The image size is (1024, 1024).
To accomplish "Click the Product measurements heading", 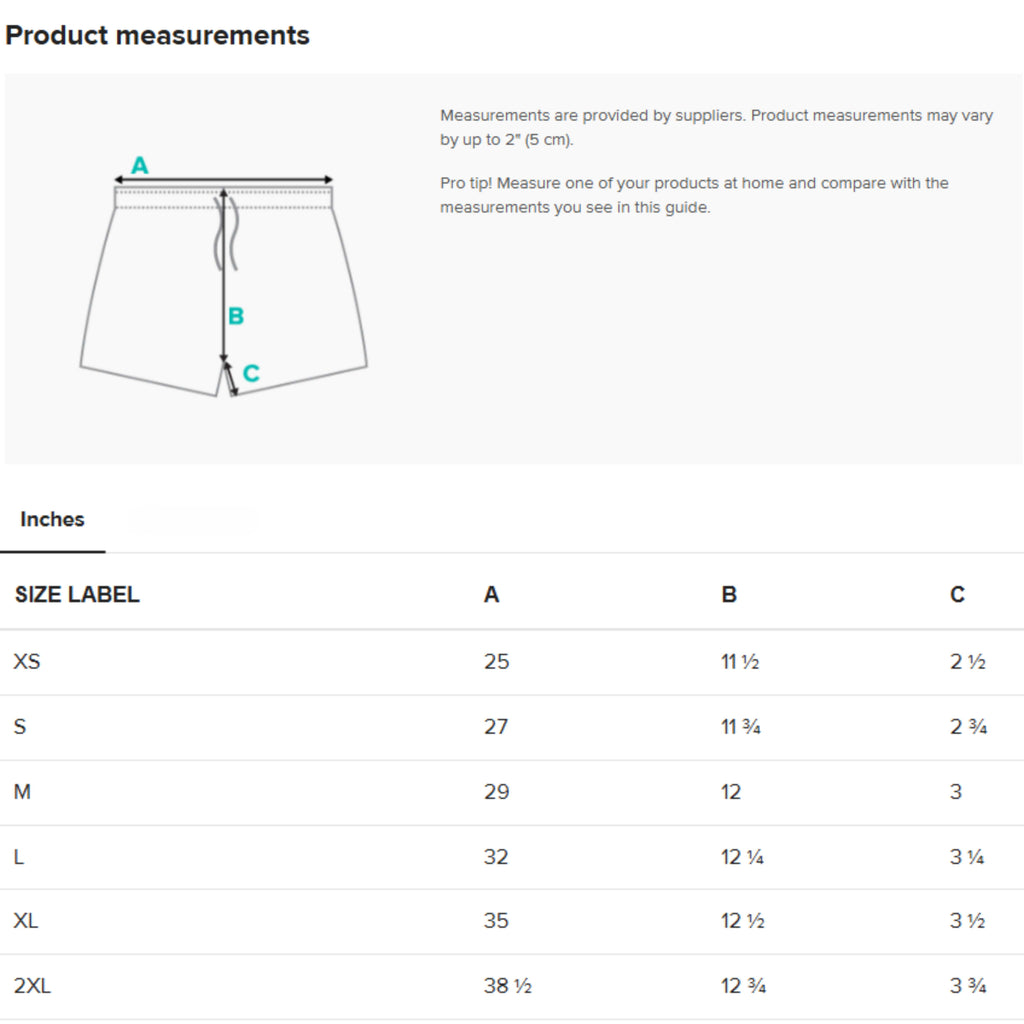I will coord(158,35).
